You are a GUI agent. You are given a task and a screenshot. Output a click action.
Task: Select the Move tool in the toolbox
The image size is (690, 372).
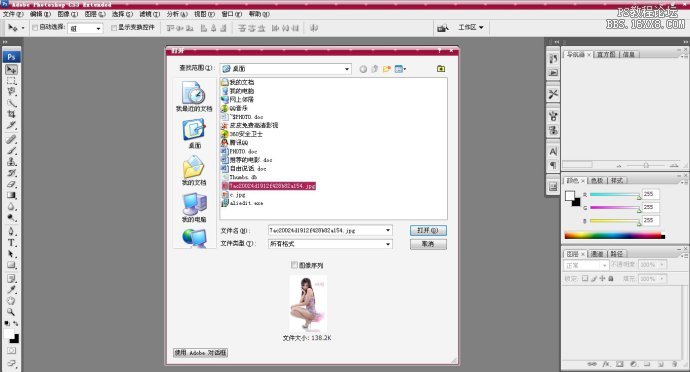(11, 70)
